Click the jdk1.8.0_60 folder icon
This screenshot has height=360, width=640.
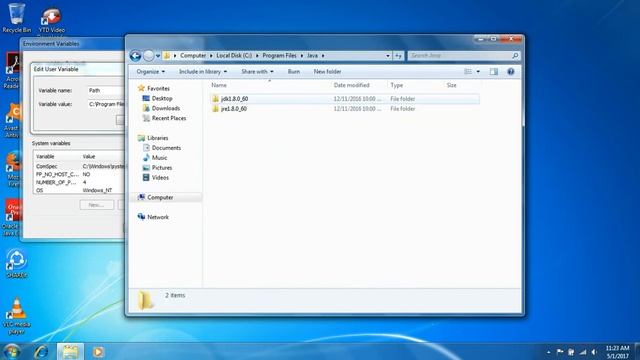pos(216,99)
